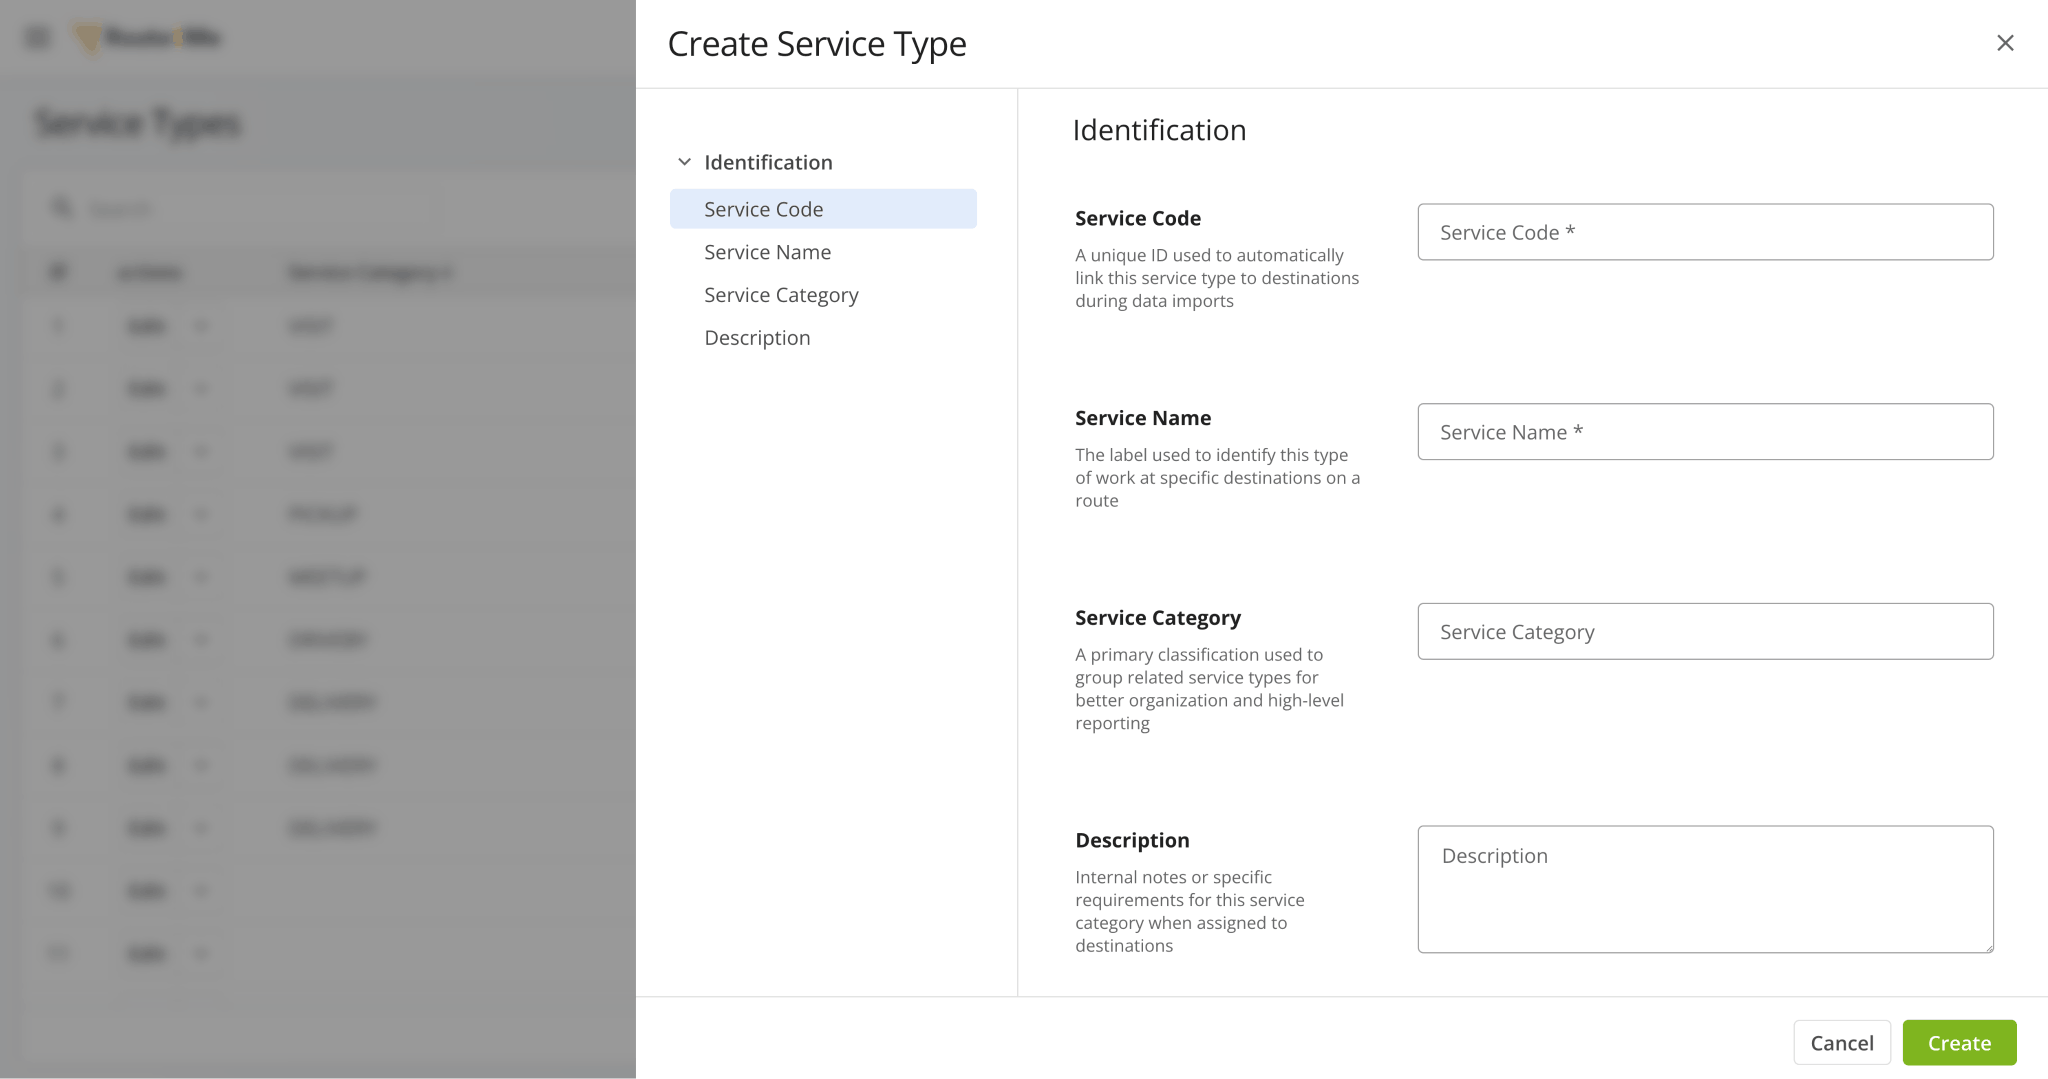Select Service Code in the dialog sidebar
The height and width of the screenshot is (1079, 2048).
763,208
